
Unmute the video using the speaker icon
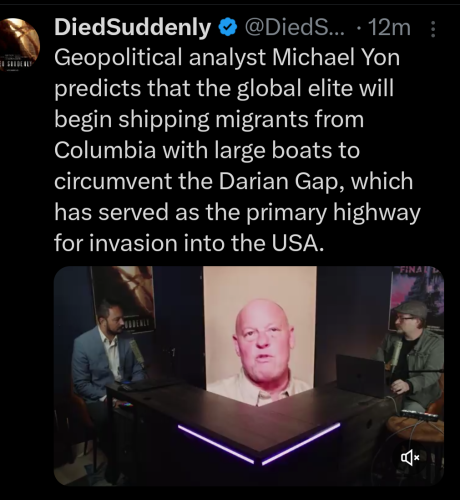(410, 459)
